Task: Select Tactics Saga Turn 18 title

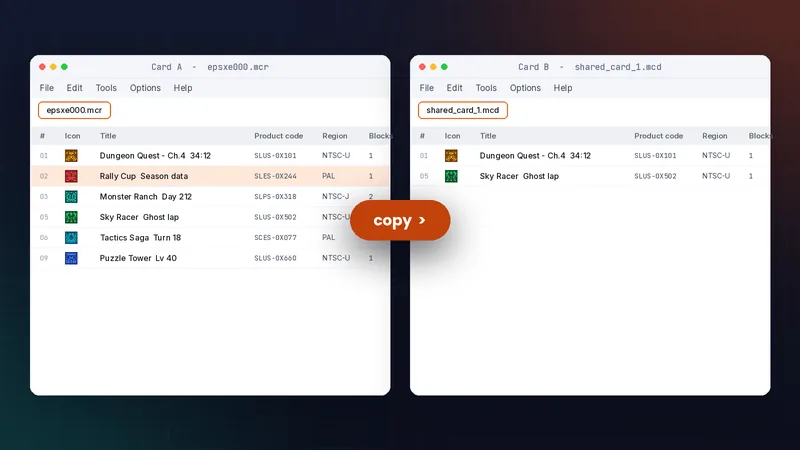Action: click(x=140, y=237)
